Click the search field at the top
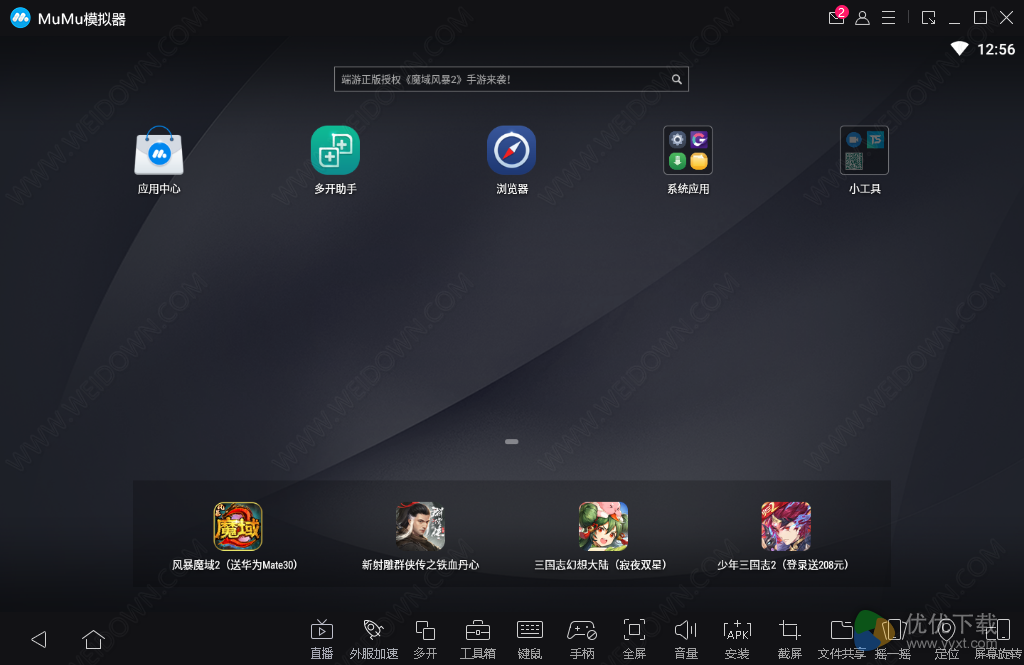This screenshot has width=1024, height=665. [511, 79]
